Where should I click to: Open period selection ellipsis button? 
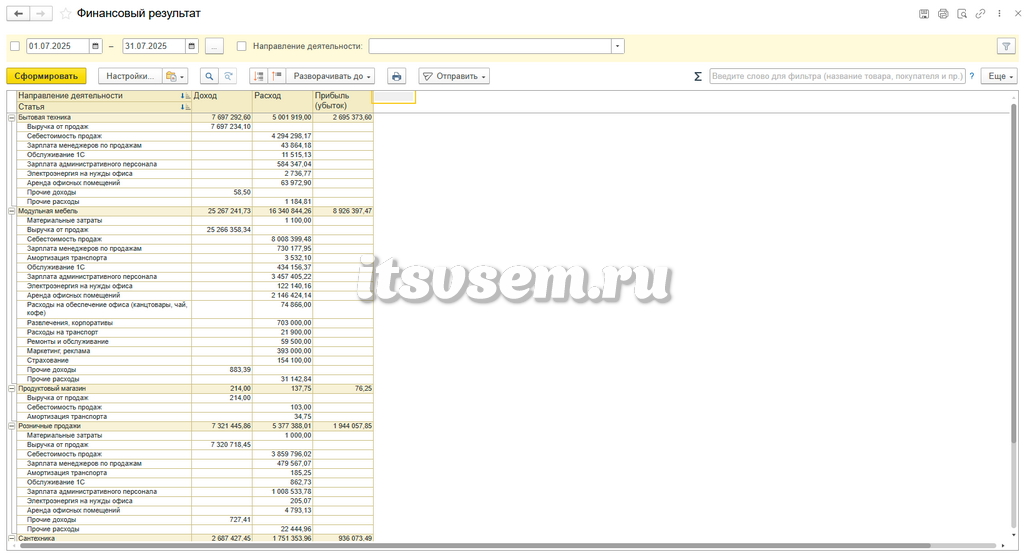214,46
